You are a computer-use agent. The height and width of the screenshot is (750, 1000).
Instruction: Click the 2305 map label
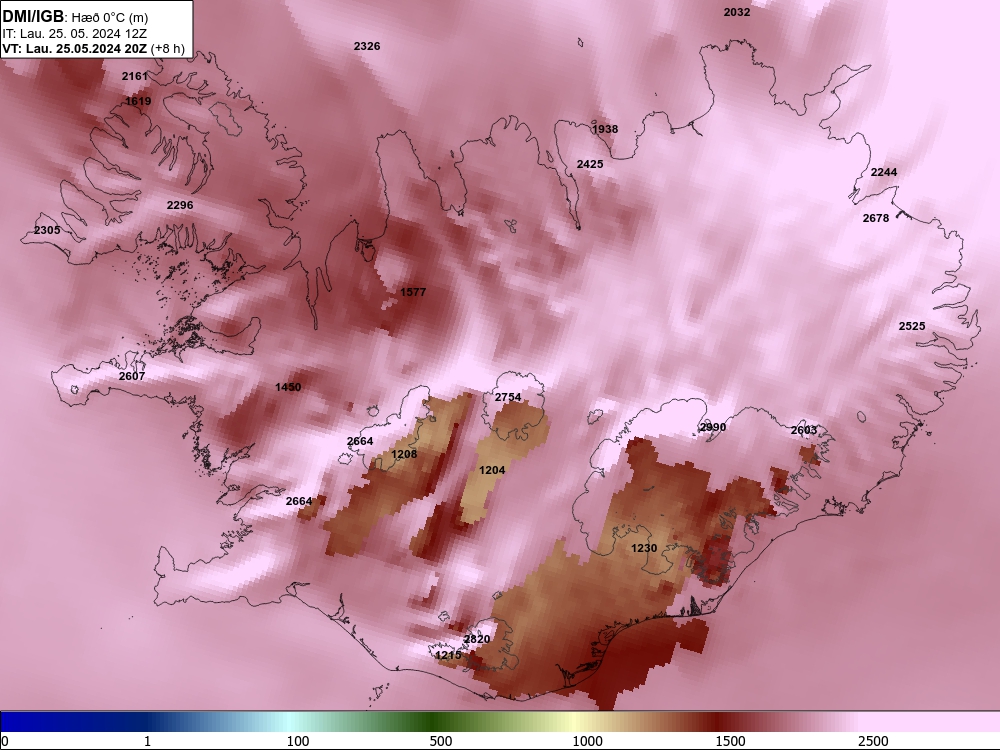pyautogui.click(x=47, y=230)
